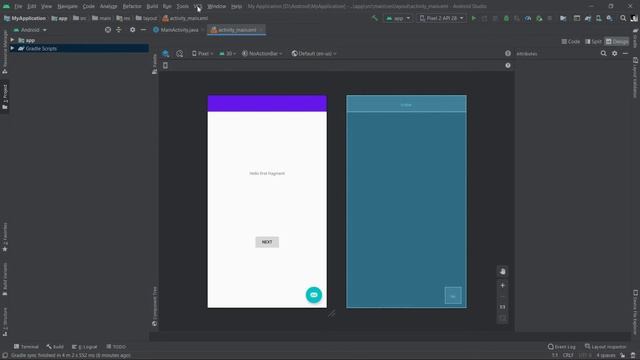640x360 pixels.
Task: Click the design surface layers icon
Action: coord(165,53)
